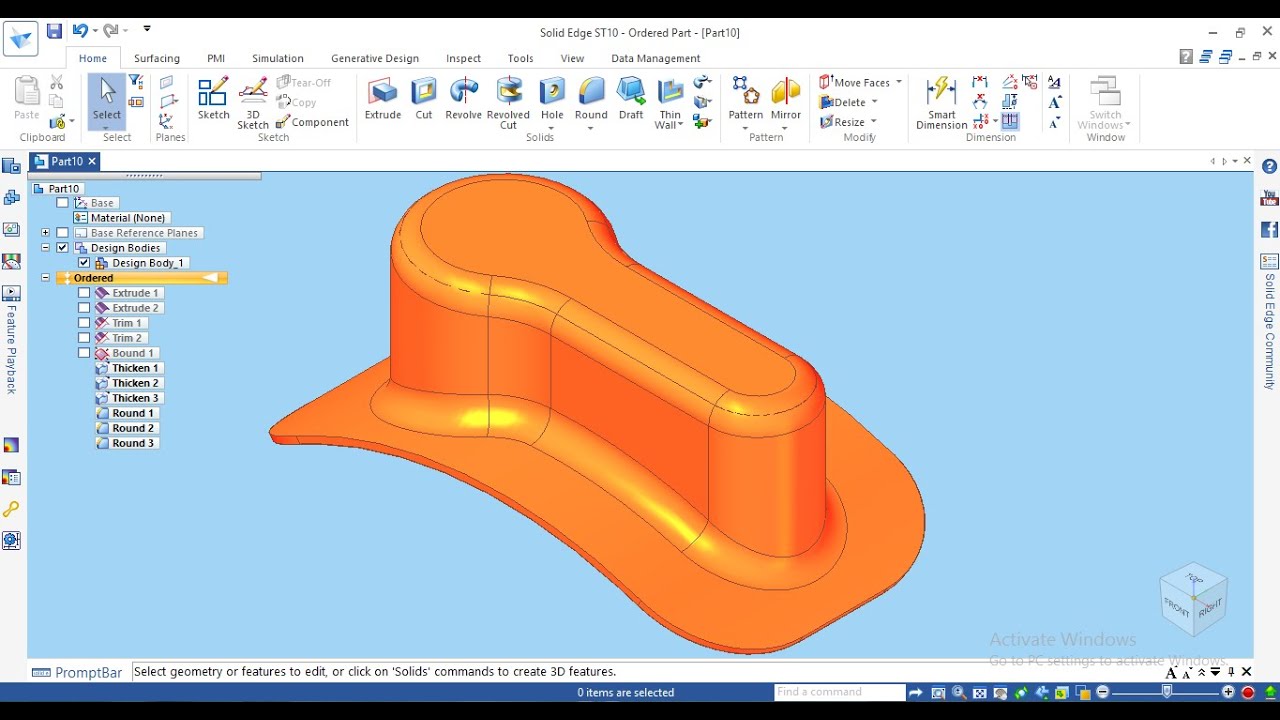1280x720 pixels.
Task: Activate the Mirror tool
Action: [786, 100]
